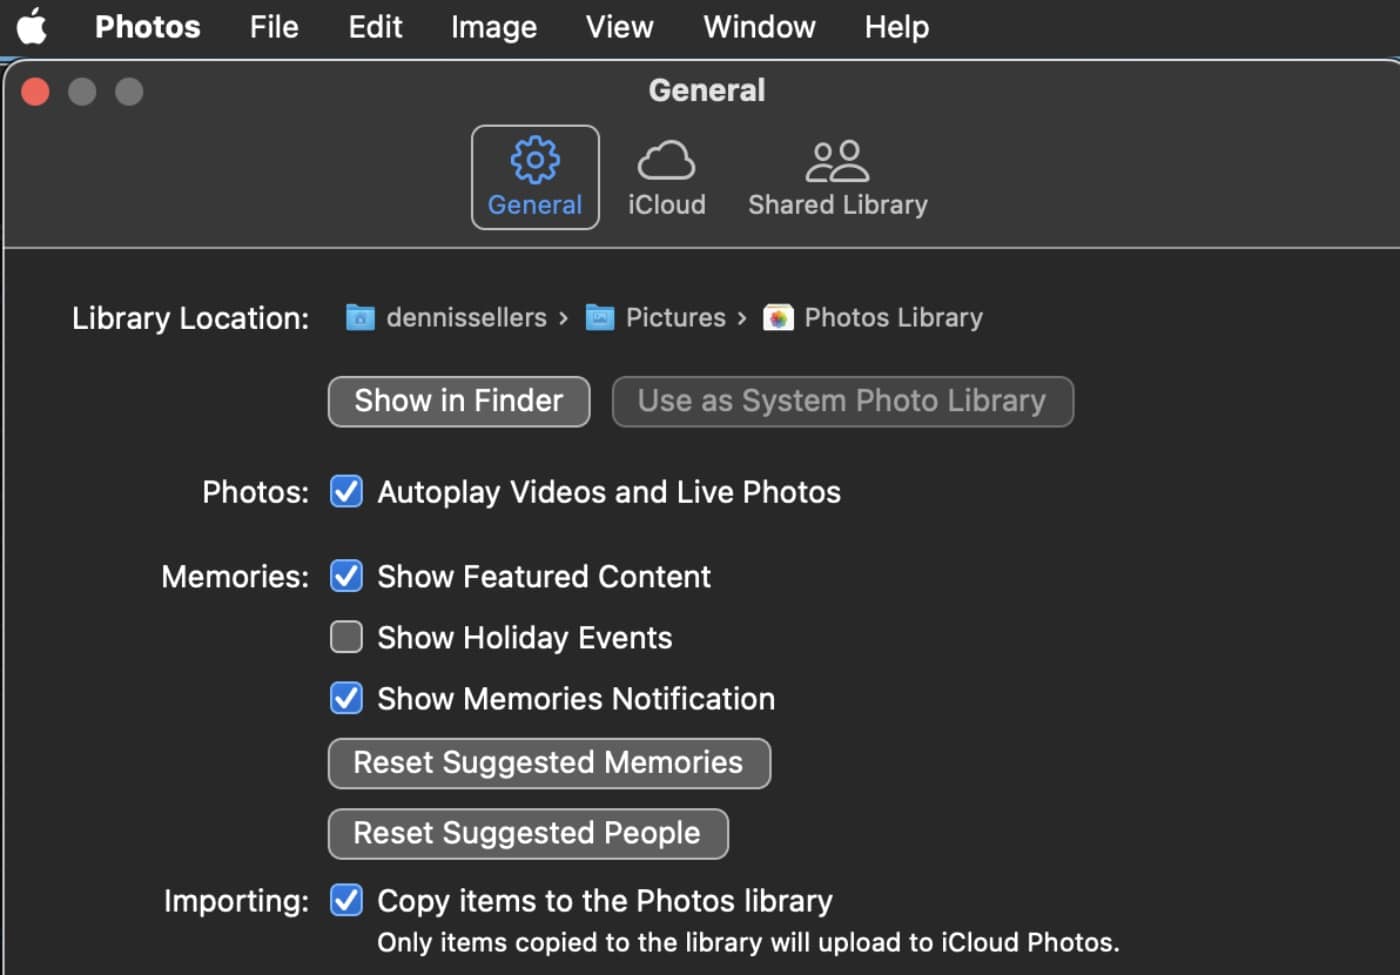Click the Photos Library icon in path

(778, 318)
